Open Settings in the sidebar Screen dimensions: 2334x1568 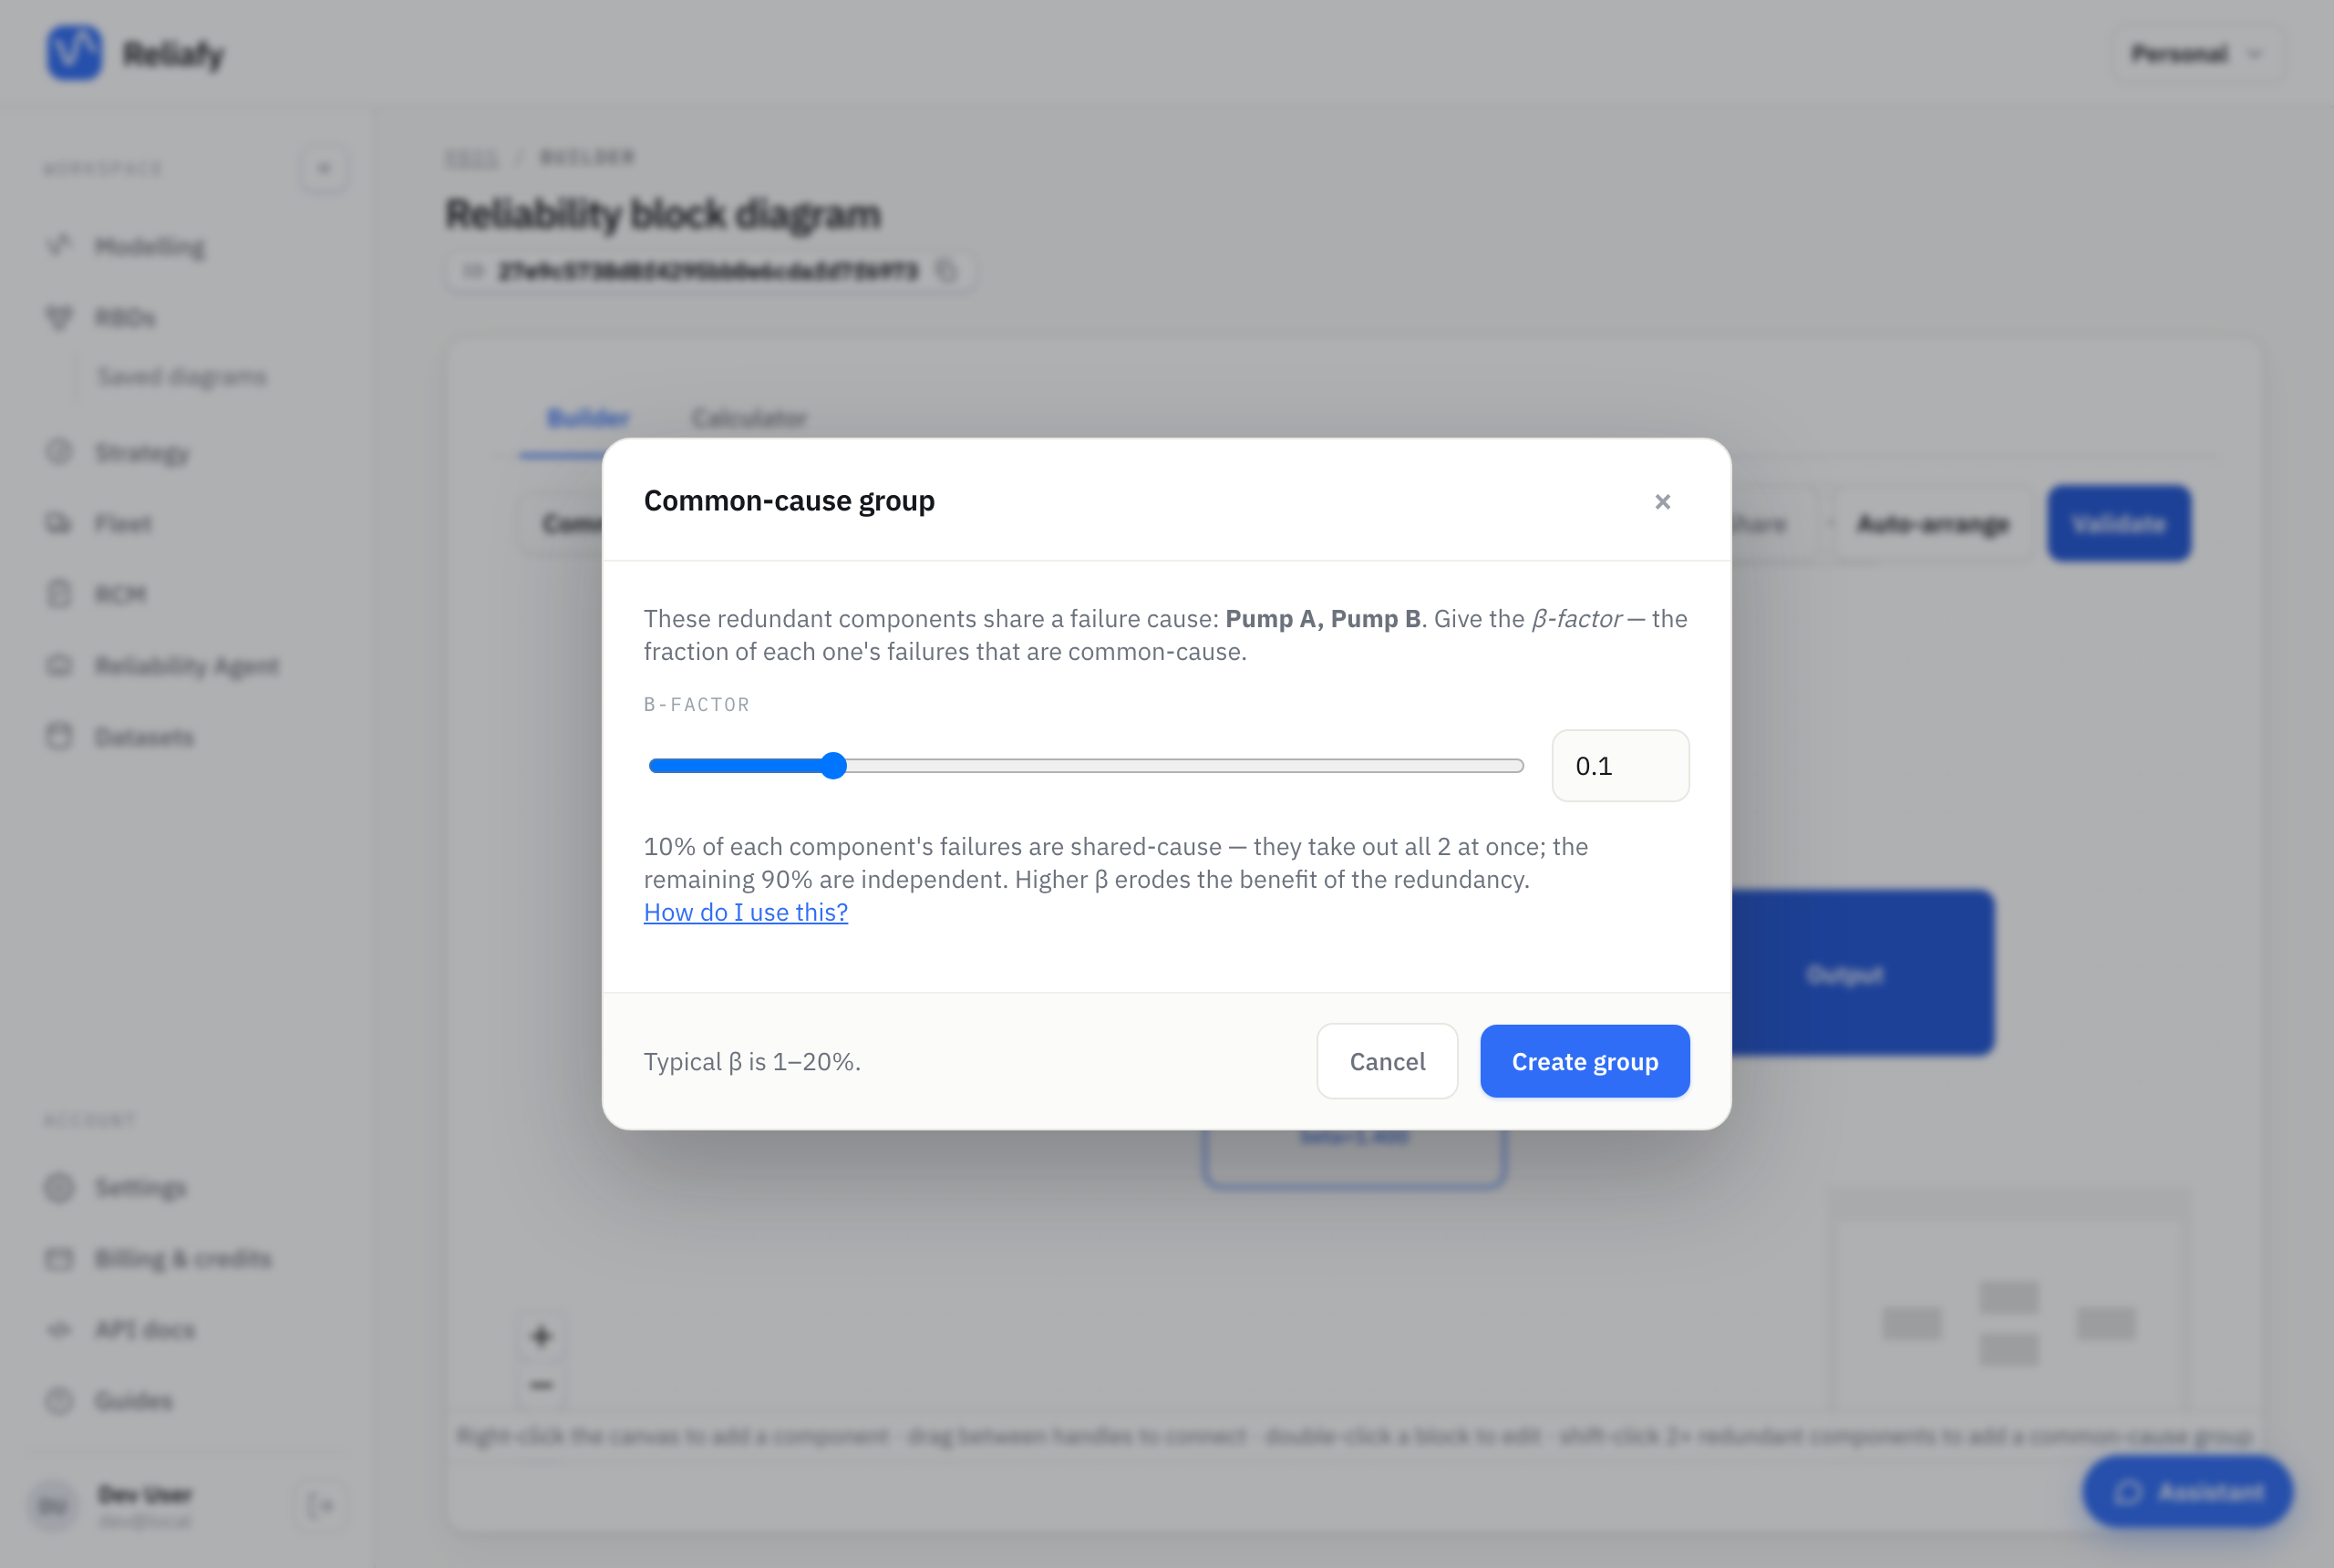pos(140,1188)
